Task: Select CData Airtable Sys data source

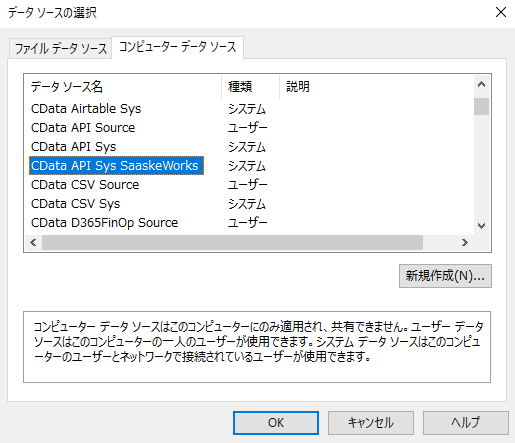Action: pyautogui.click(x=86, y=109)
